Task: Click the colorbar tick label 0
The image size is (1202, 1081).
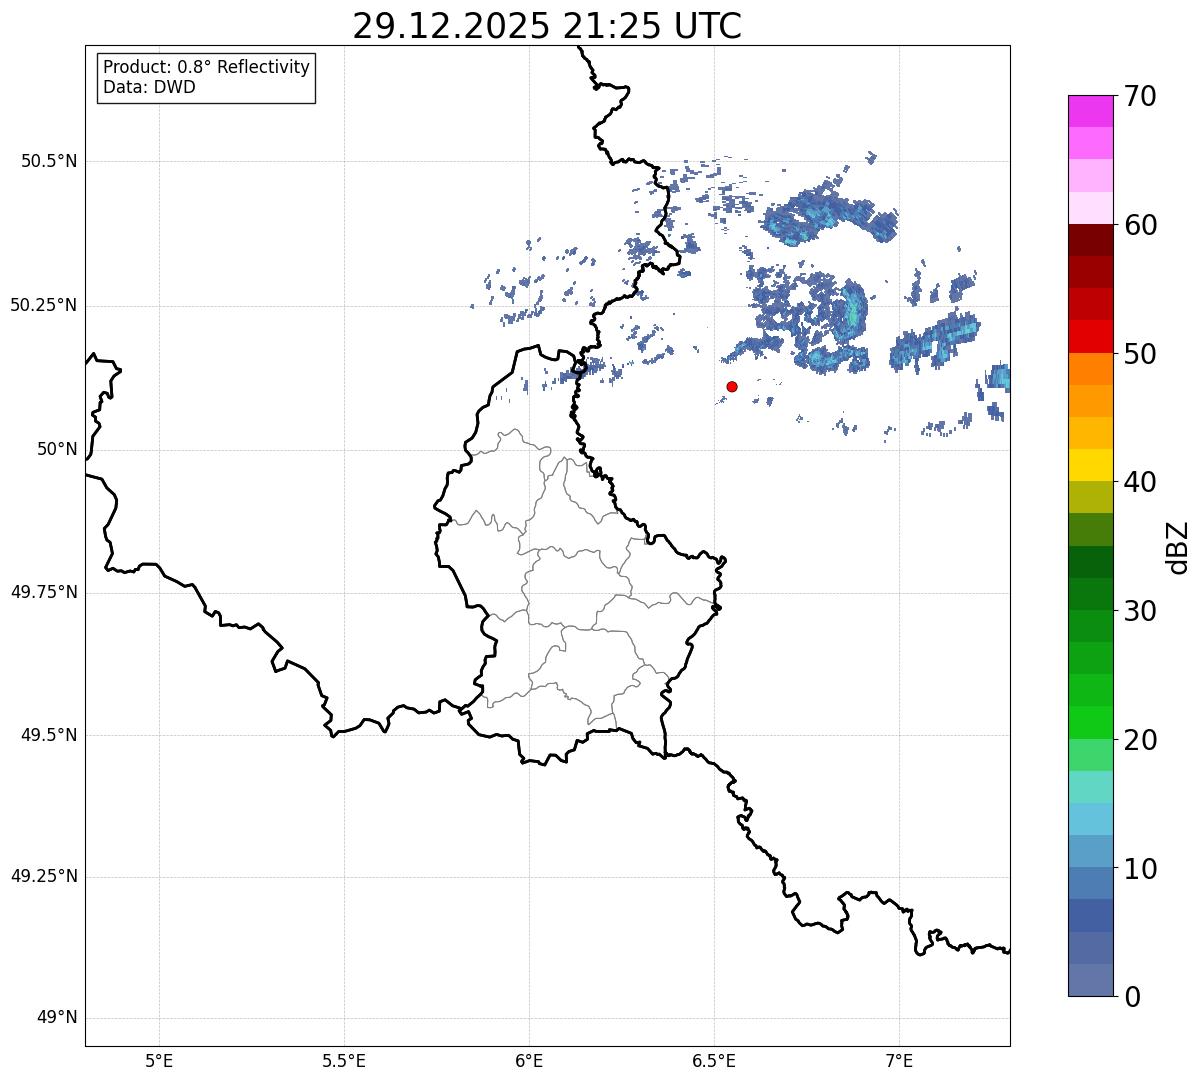Action: click(1131, 997)
